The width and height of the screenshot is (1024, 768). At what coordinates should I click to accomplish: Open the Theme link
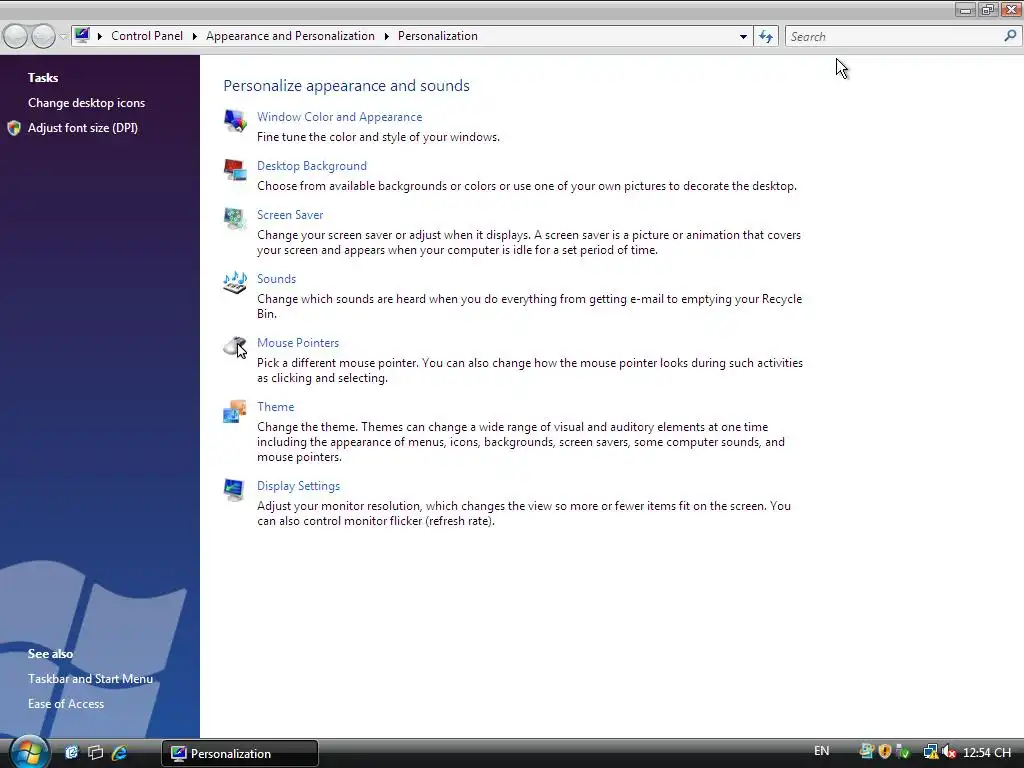coord(276,407)
